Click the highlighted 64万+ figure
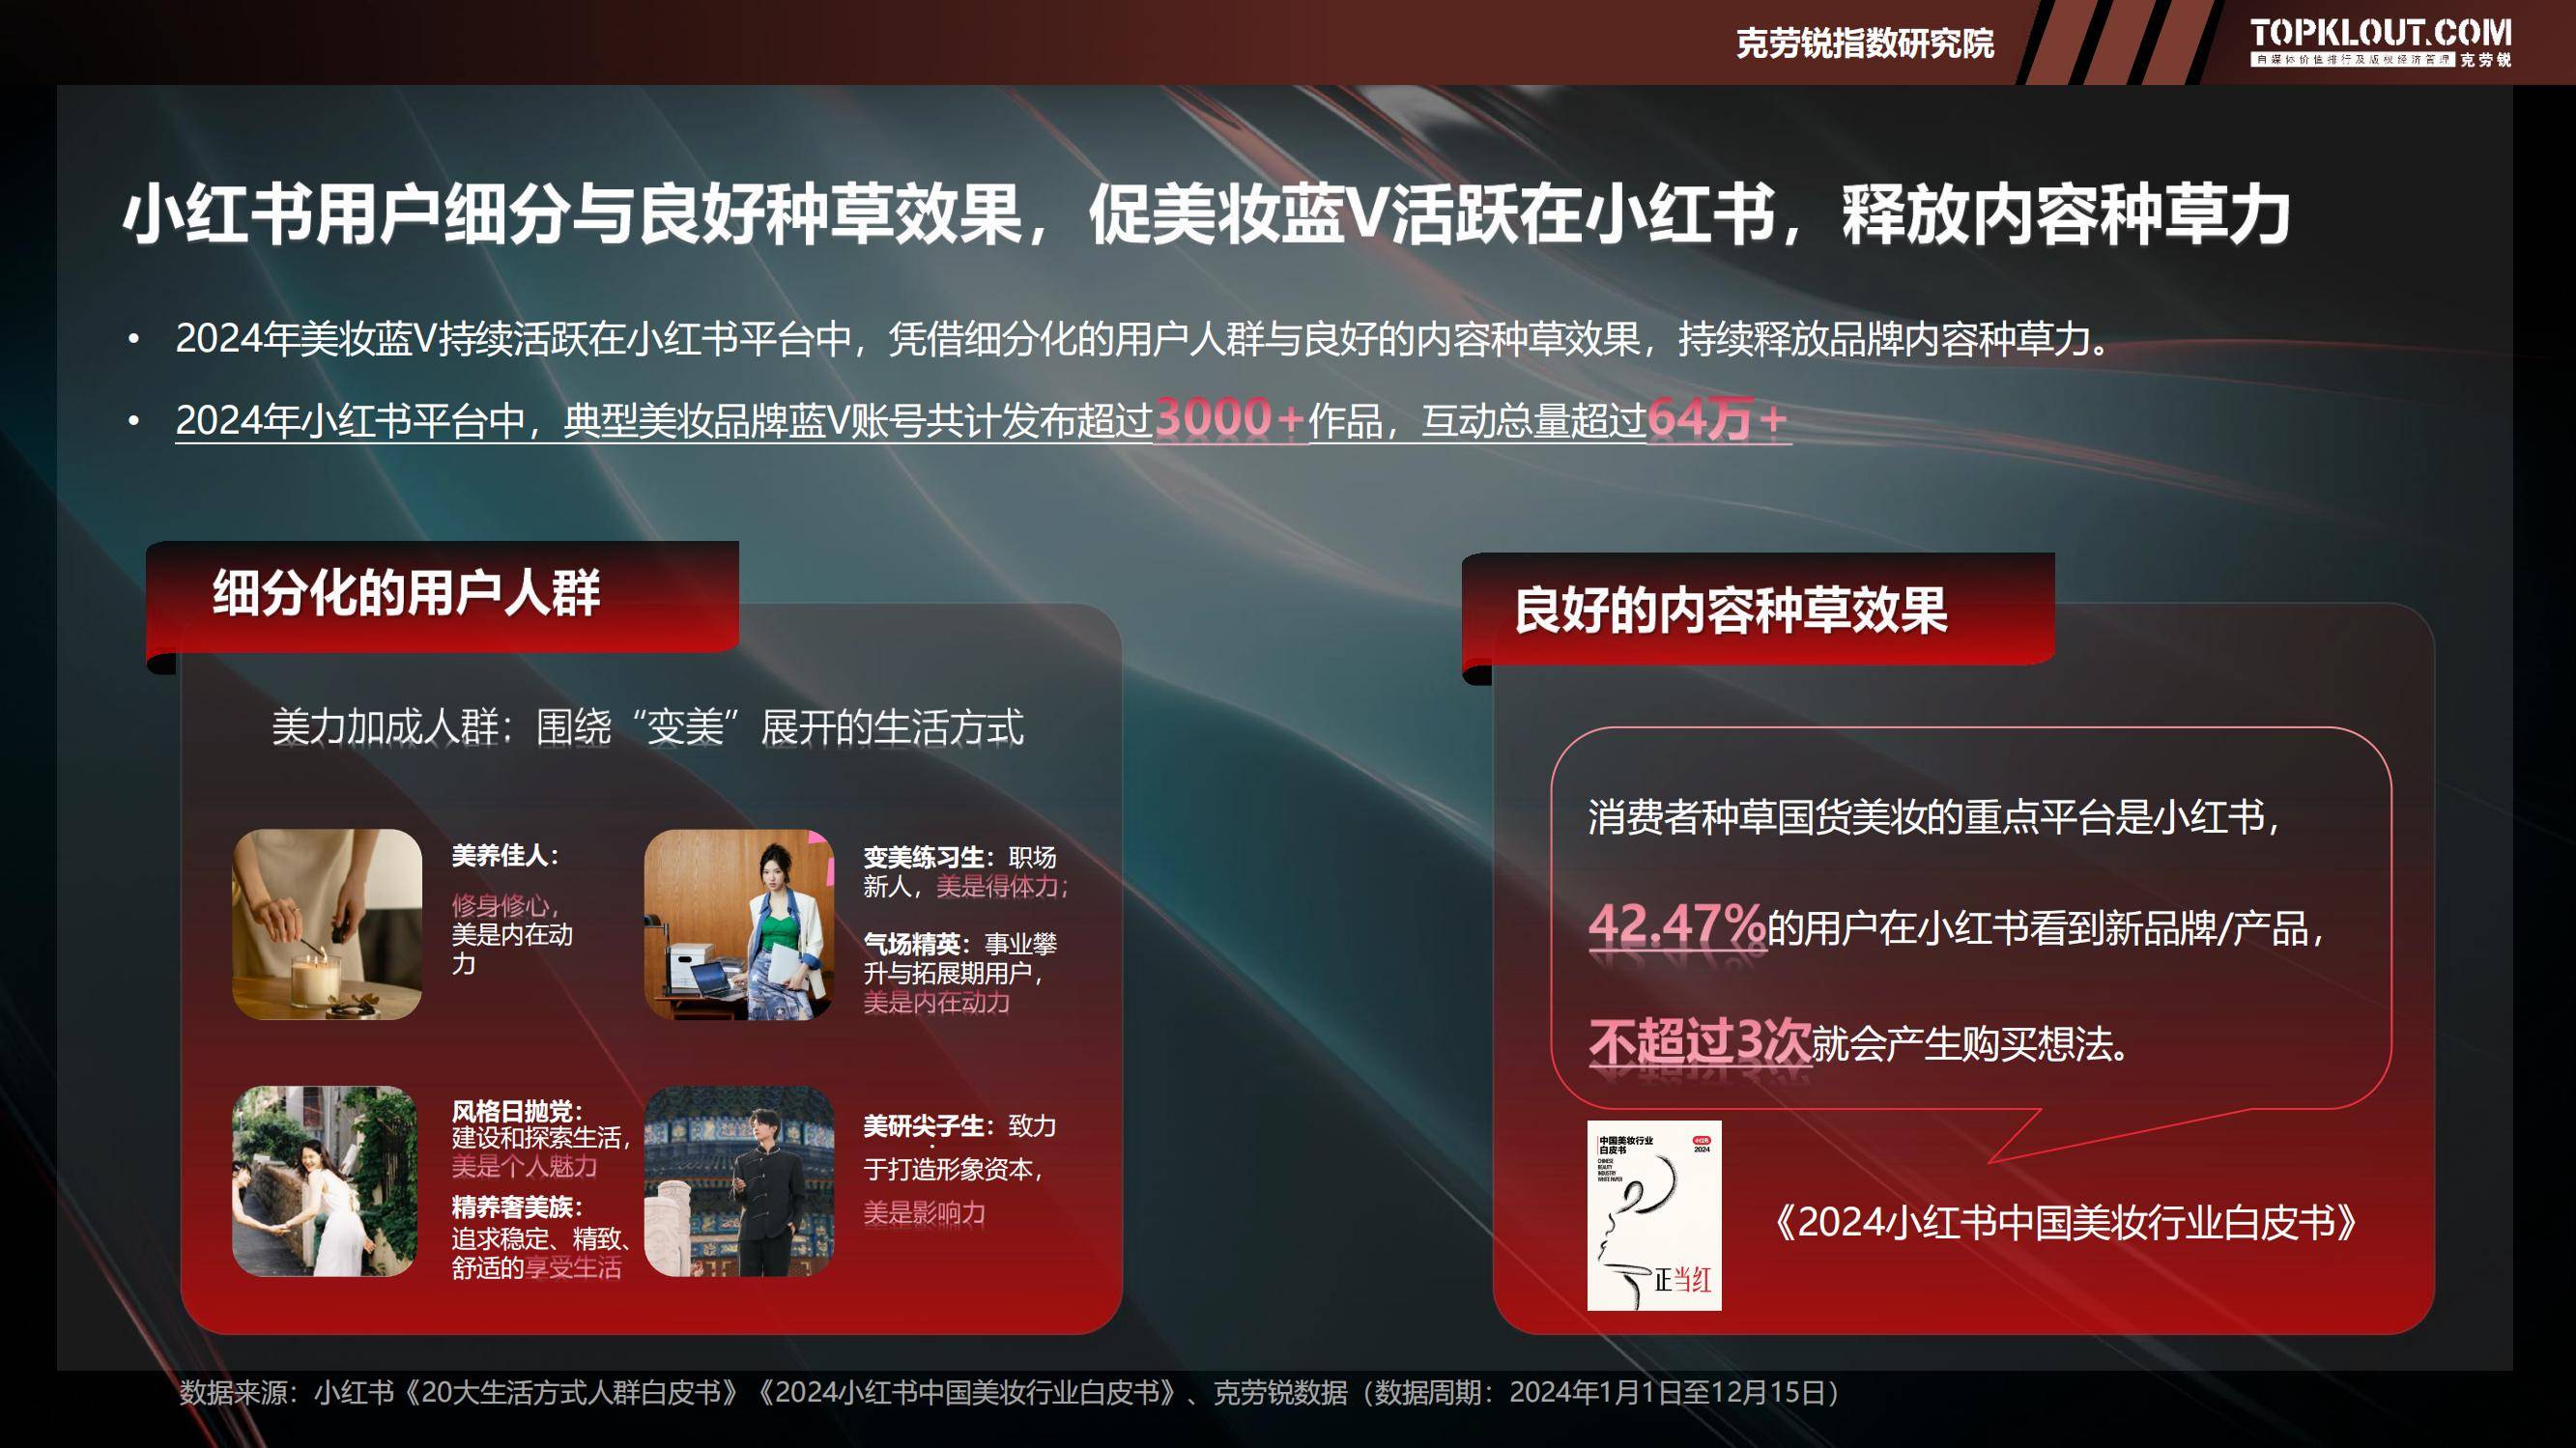Viewport: 2576px width, 1448px height. point(1717,418)
